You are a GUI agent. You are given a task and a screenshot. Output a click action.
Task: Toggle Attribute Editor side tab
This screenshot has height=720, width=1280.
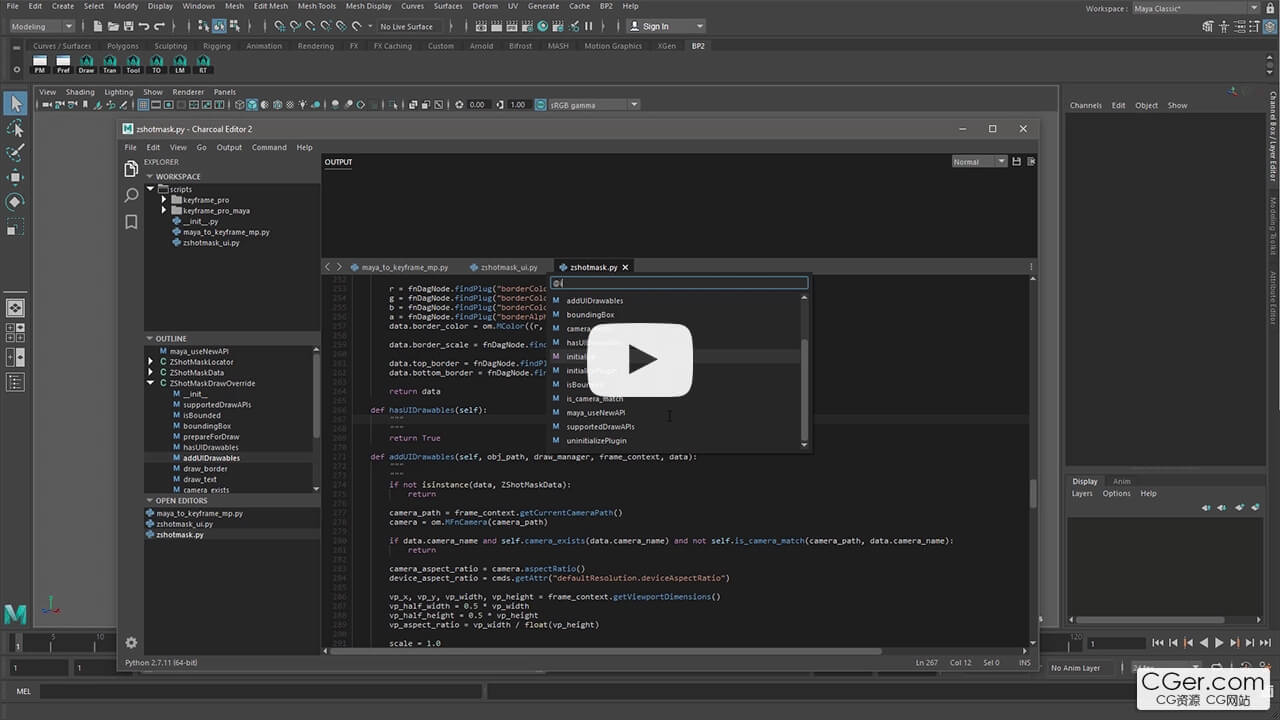(x=1273, y=296)
